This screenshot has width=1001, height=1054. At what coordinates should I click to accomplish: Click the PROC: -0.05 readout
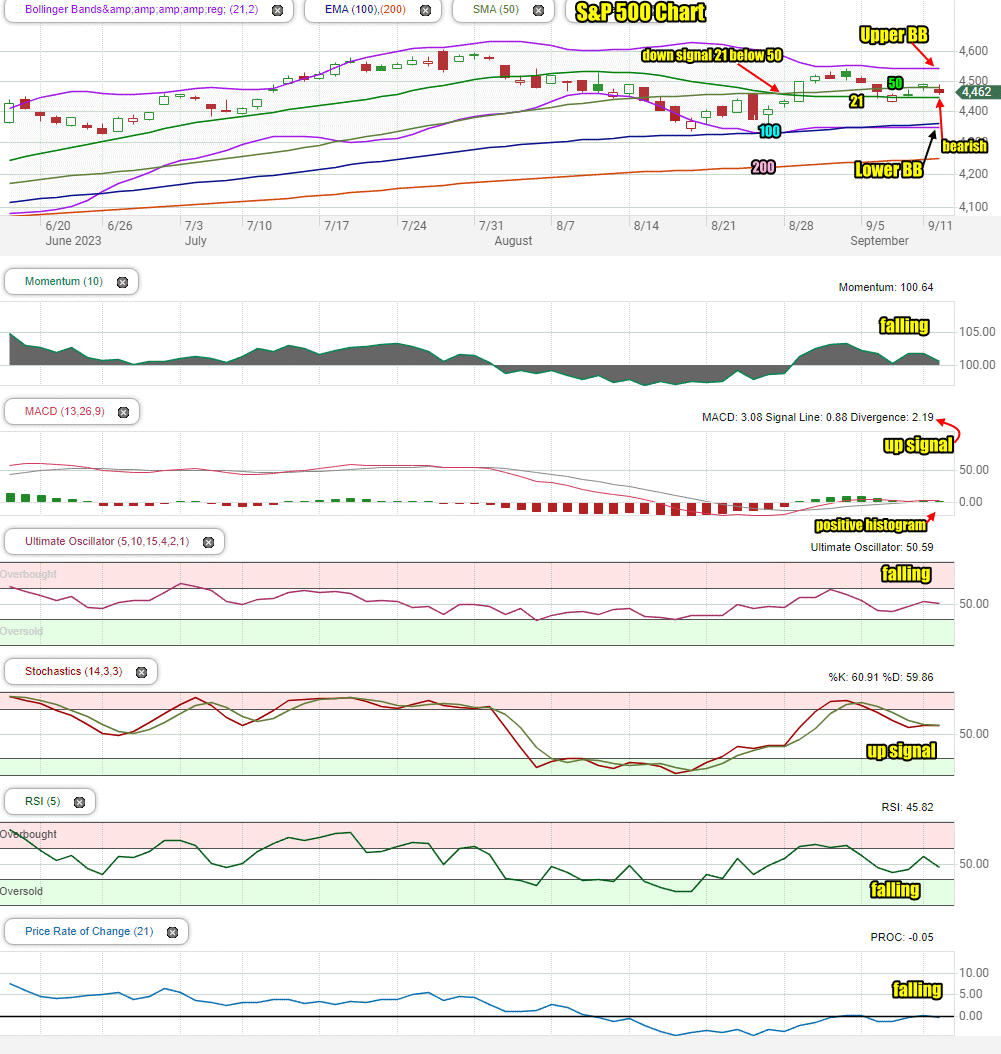902,937
